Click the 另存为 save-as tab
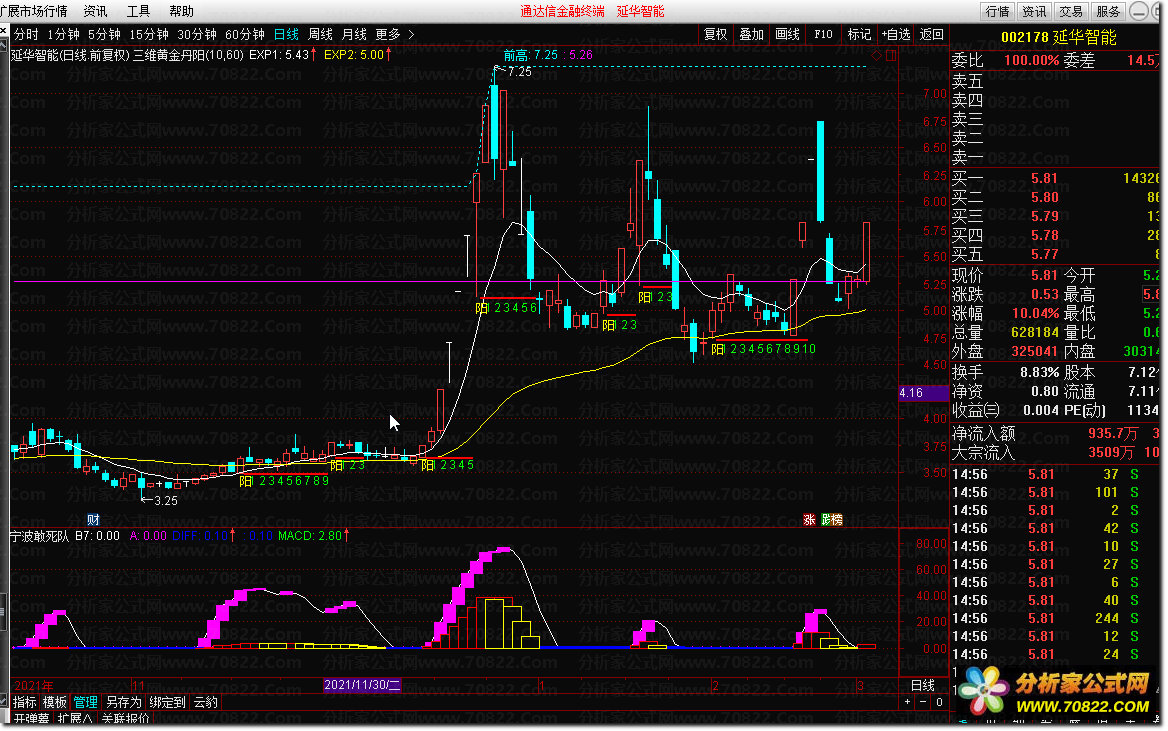The height and width of the screenshot is (731, 1168). click(x=124, y=702)
